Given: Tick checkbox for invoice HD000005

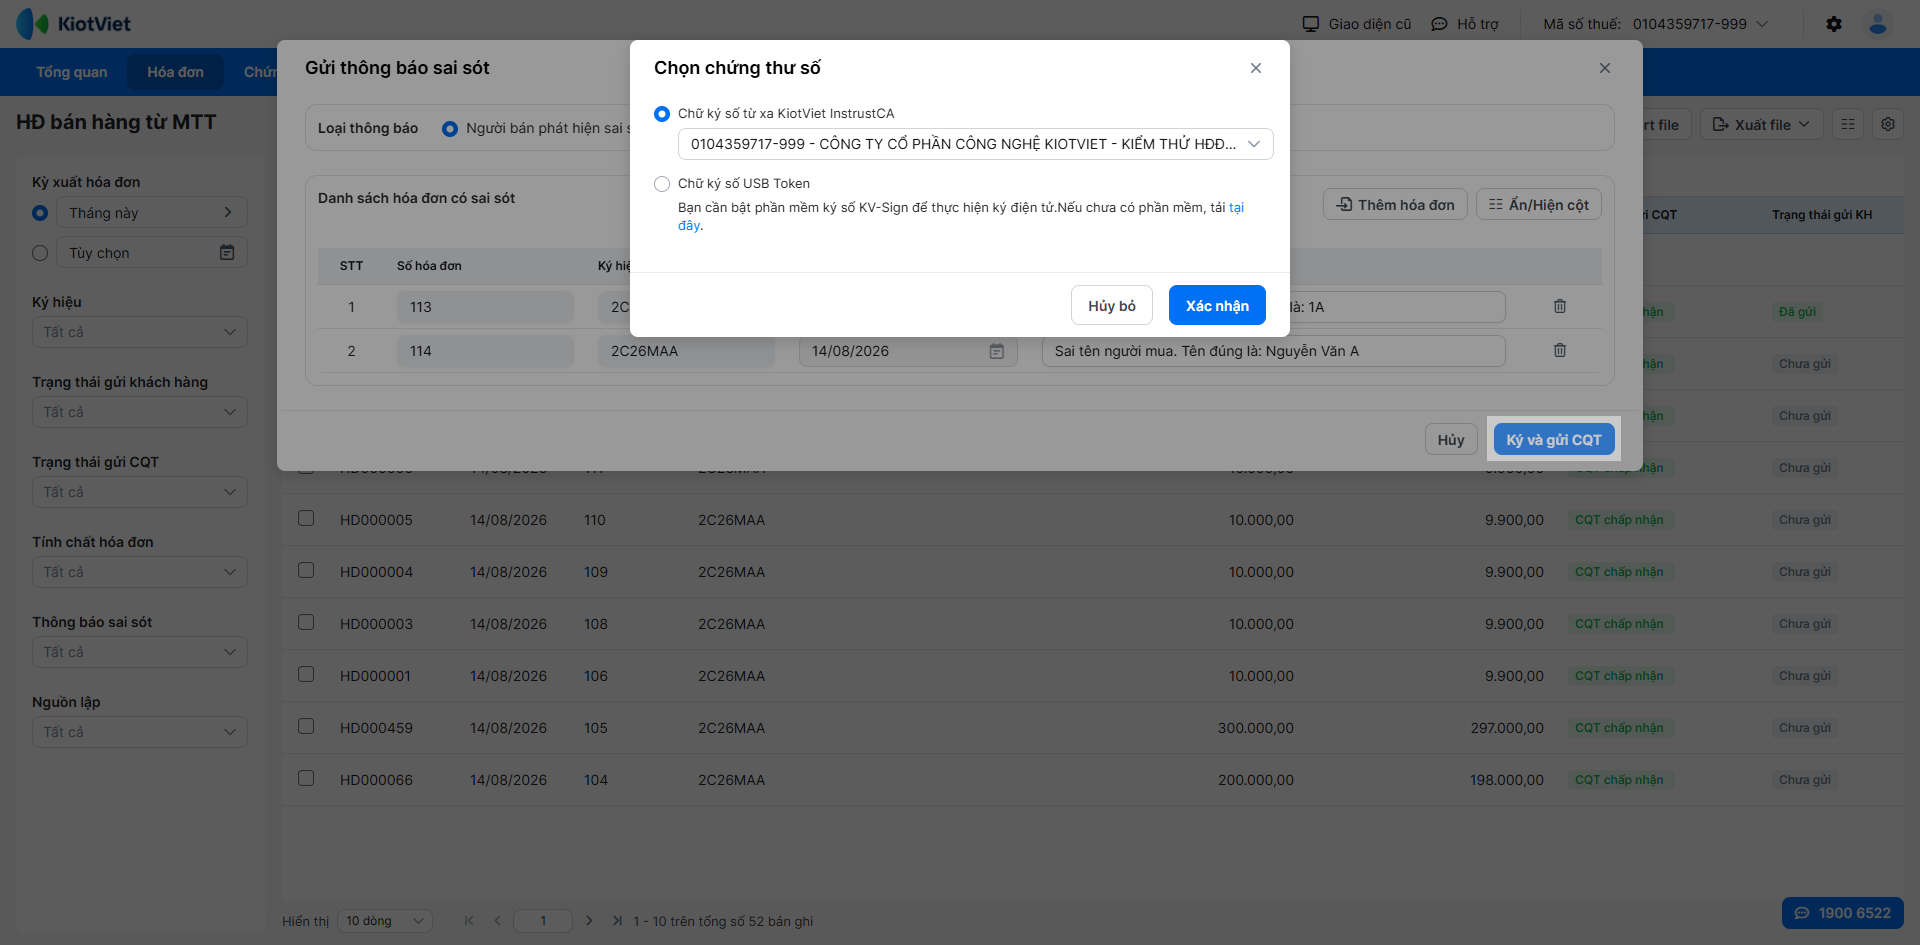Looking at the screenshot, I should [x=306, y=518].
